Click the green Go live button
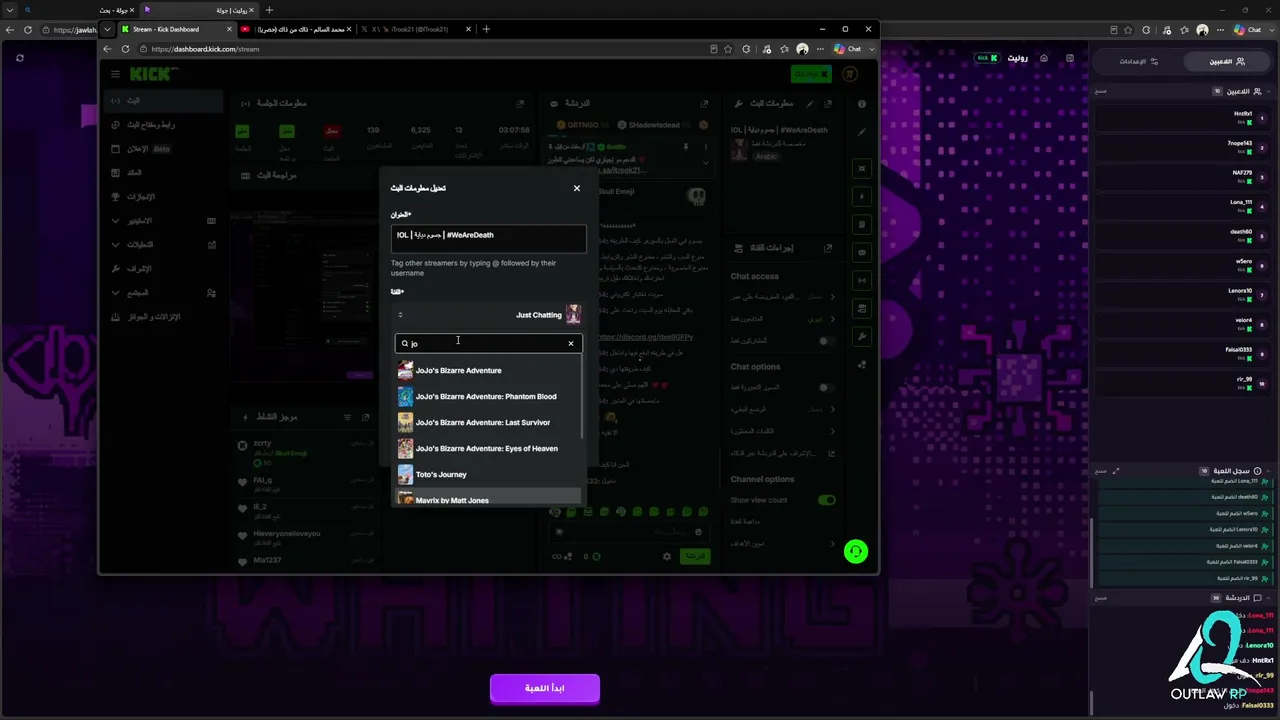1280x720 pixels. pyautogui.click(x=810, y=74)
